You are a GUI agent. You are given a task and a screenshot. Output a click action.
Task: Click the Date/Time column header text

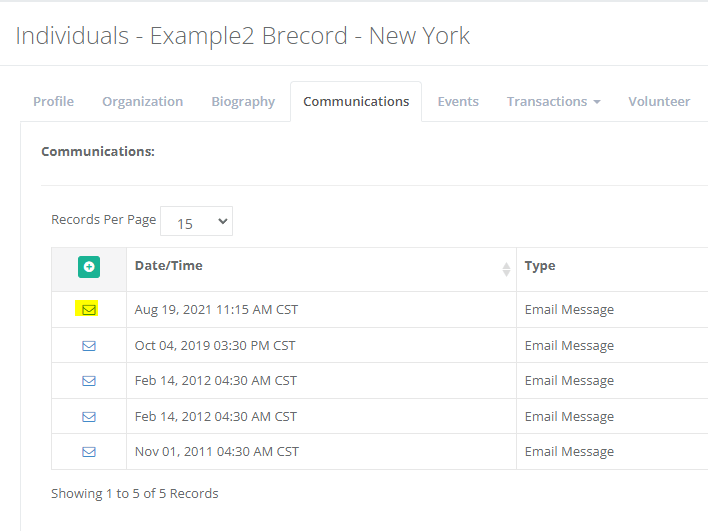(168, 266)
